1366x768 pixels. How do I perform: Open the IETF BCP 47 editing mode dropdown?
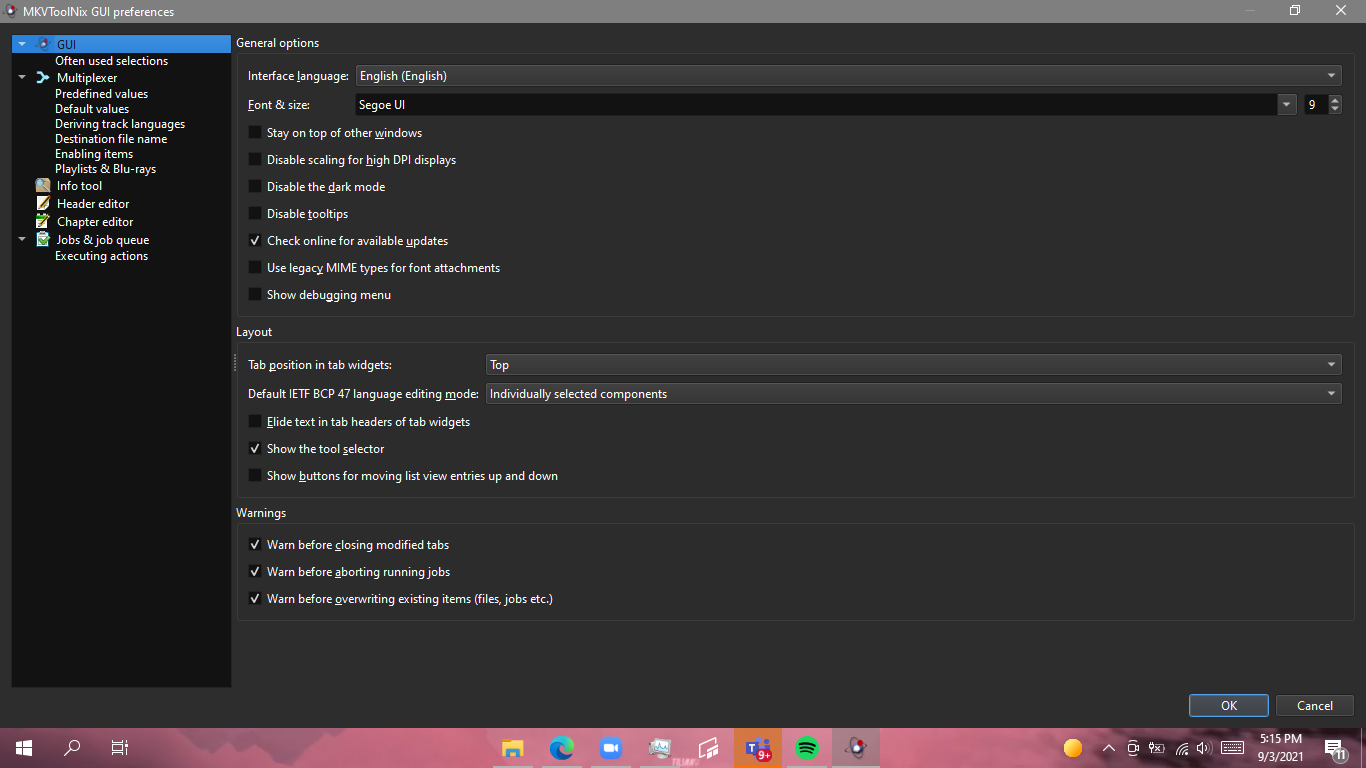pos(913,394)
